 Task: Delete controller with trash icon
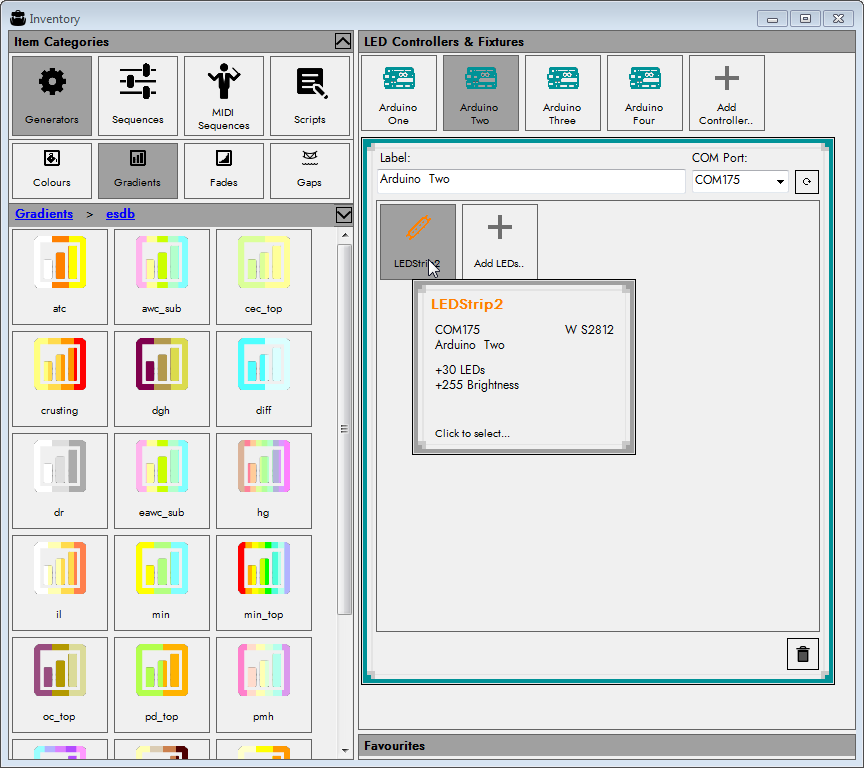point(803,654)
